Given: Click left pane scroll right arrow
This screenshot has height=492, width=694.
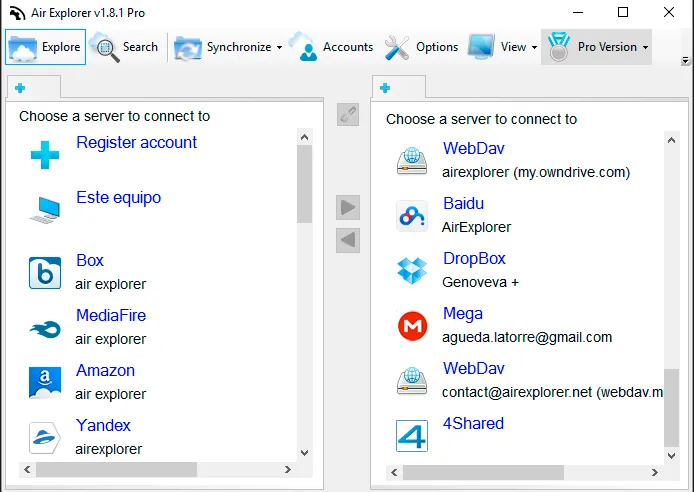Looking at the screenshot, I should pos(288,469).
